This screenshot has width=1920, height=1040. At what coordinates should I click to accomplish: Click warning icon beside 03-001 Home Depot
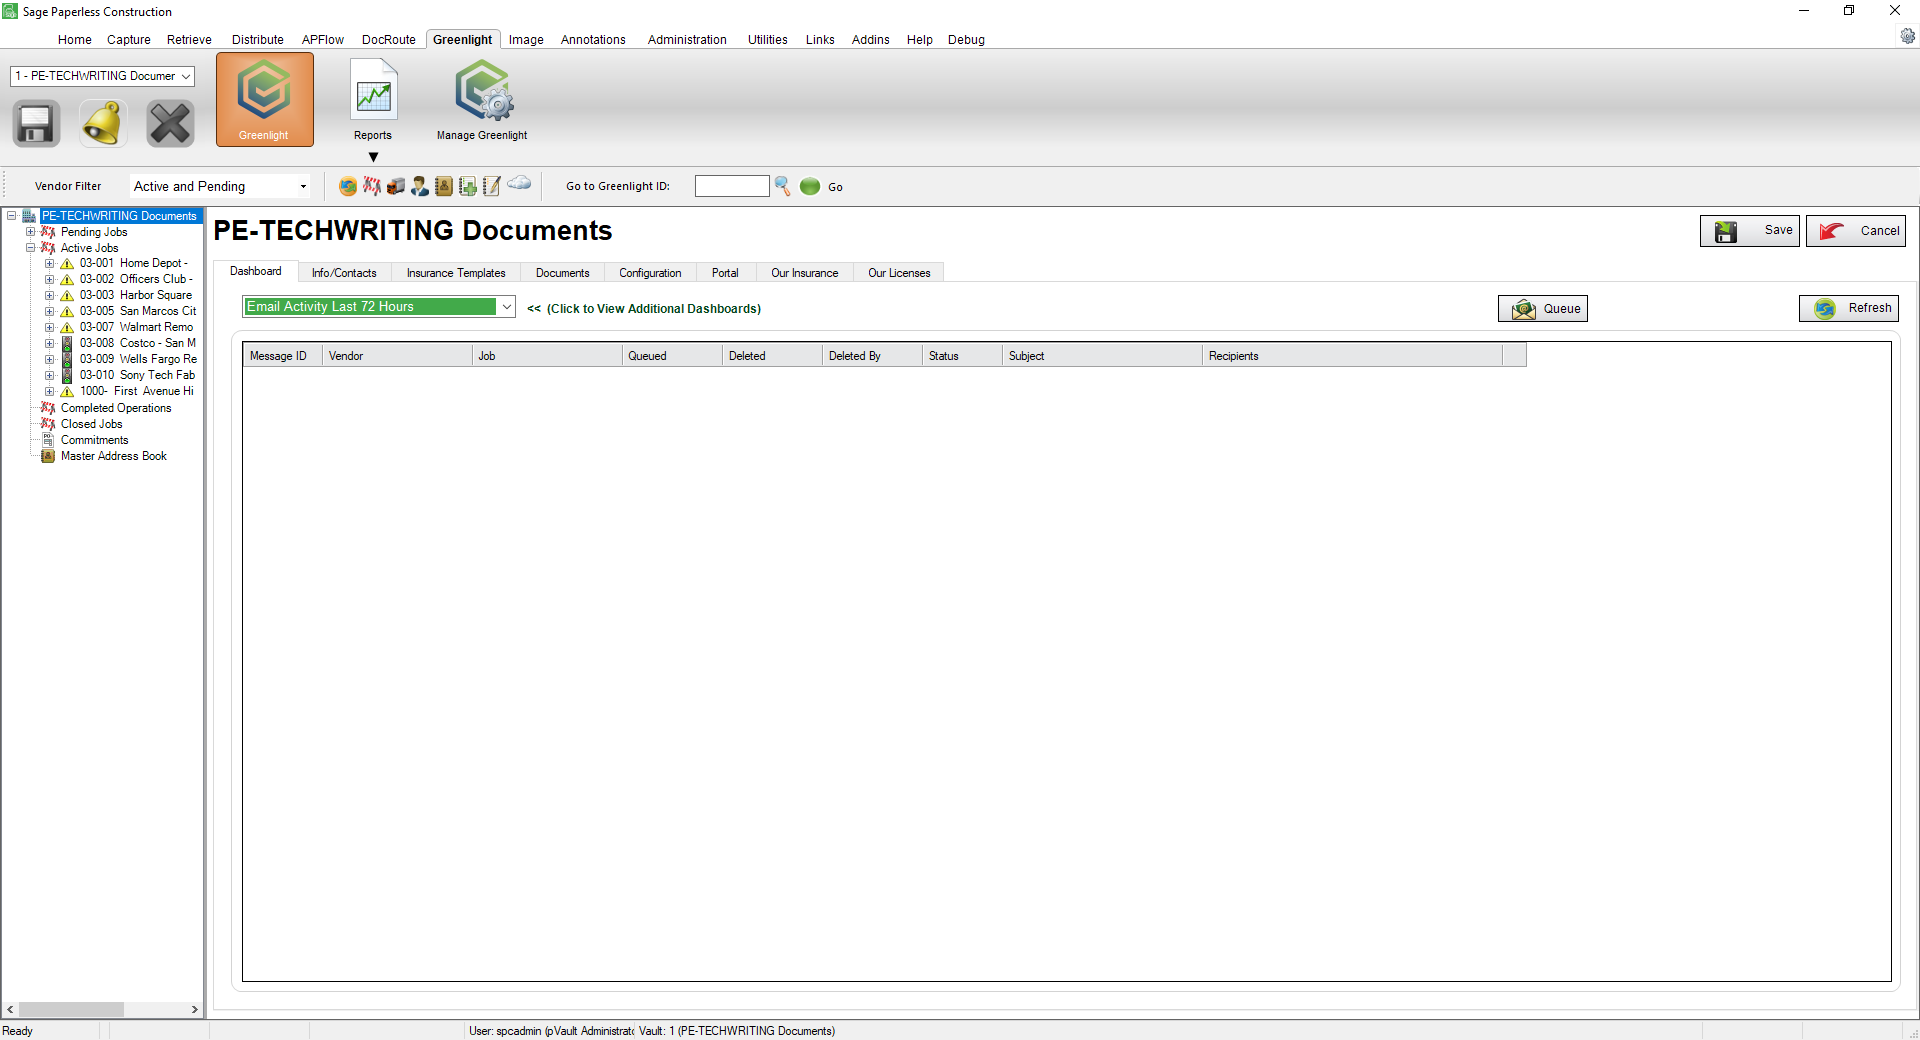(x=67, y=264)
